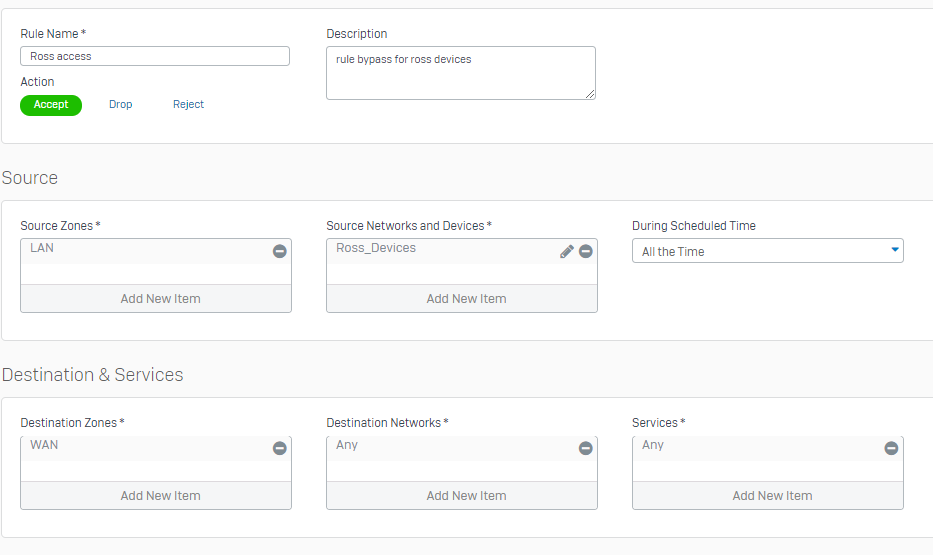Expand the schedule dropdown arrow
The height and width of the screenshot is (555, 933).
click(x=894, y=250)
